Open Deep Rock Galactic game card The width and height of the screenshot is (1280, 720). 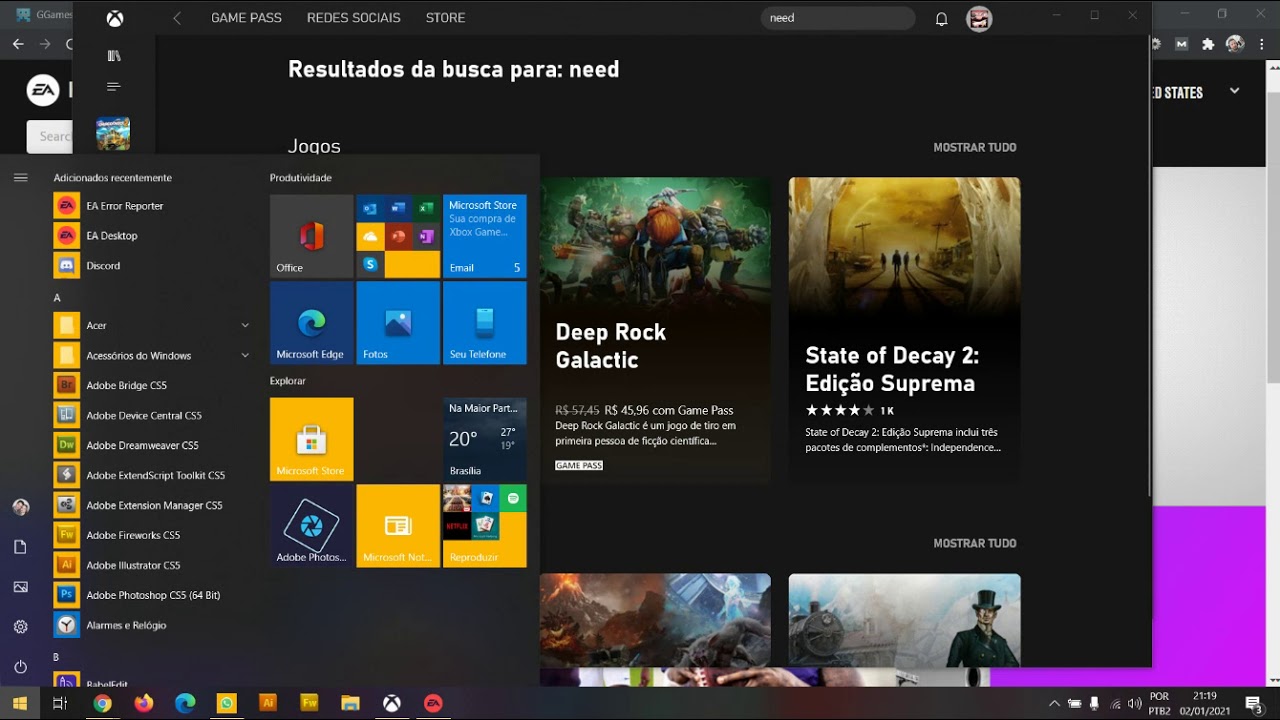click(x=655, y=331)
